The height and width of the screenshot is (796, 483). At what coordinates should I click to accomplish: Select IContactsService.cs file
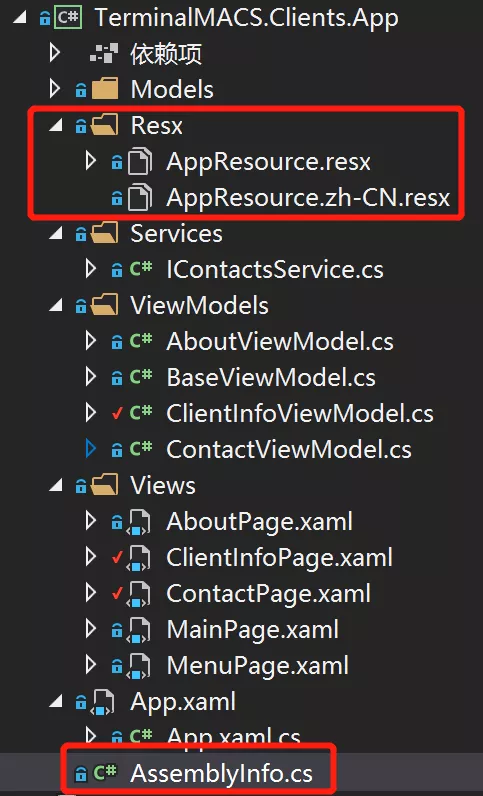(275, 269)
